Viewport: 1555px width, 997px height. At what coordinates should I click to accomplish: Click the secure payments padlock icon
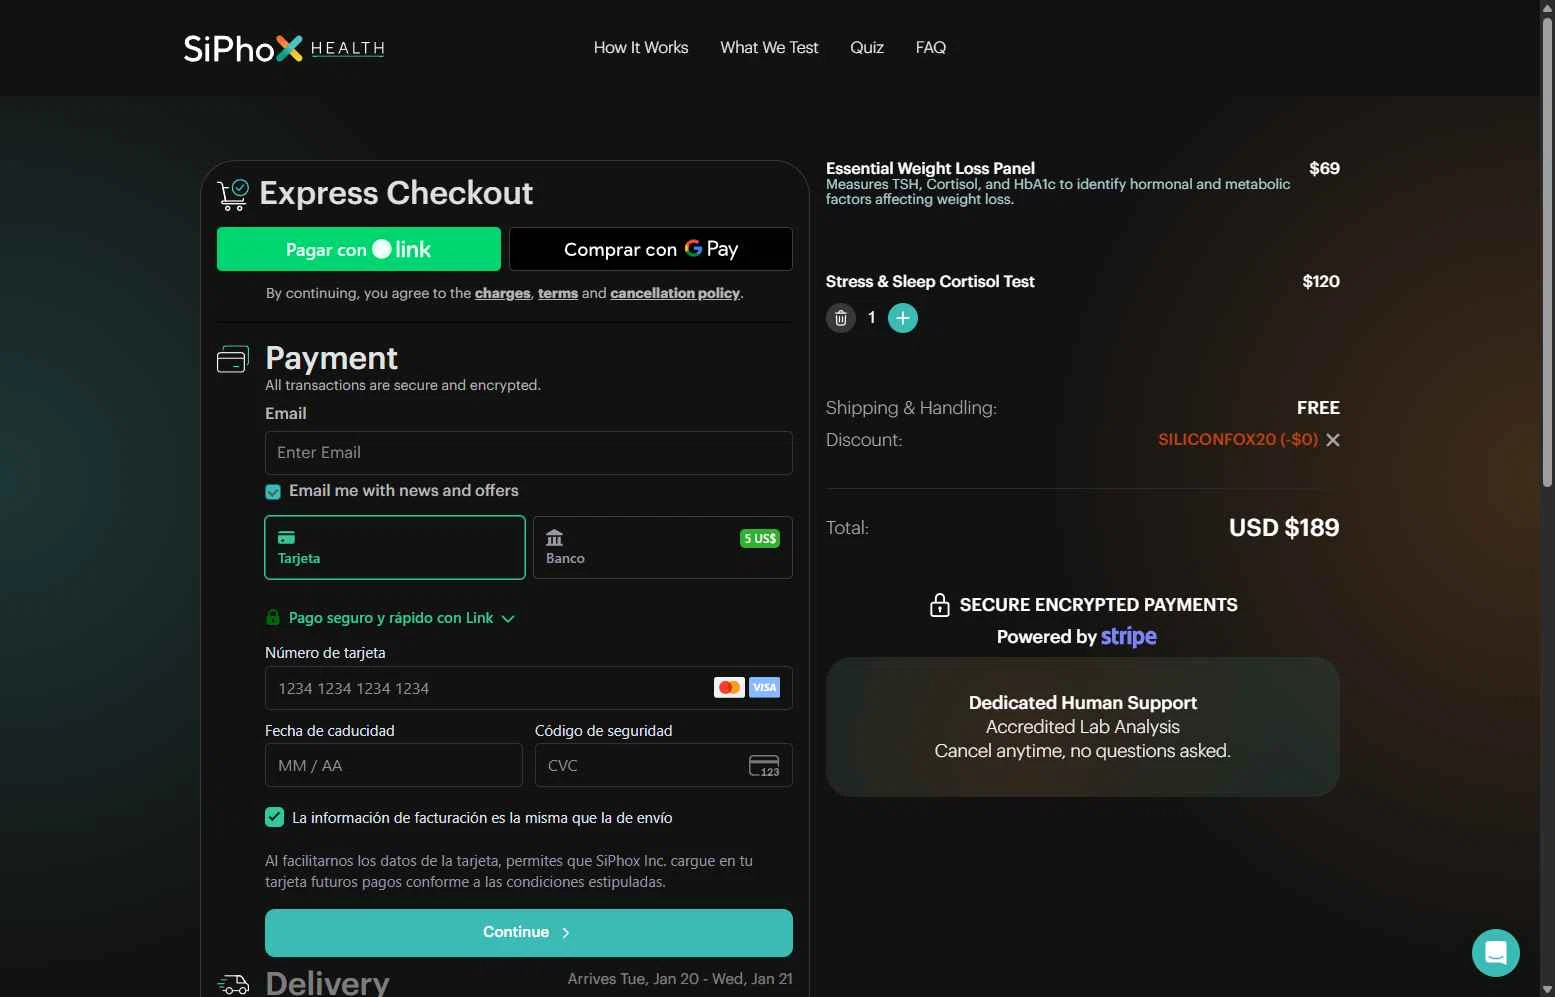(939, 604)
